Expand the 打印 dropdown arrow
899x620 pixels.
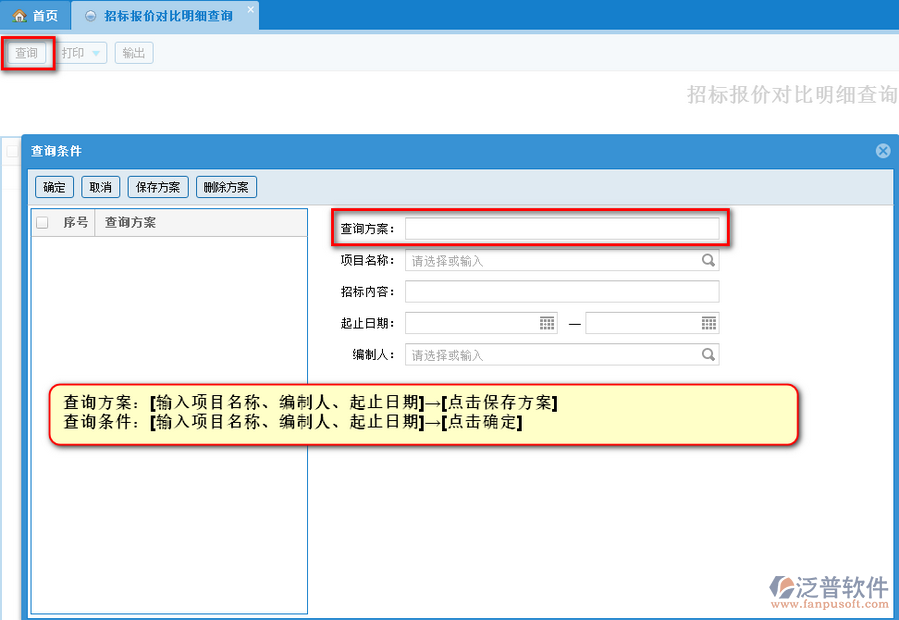(x=96, y=53)
